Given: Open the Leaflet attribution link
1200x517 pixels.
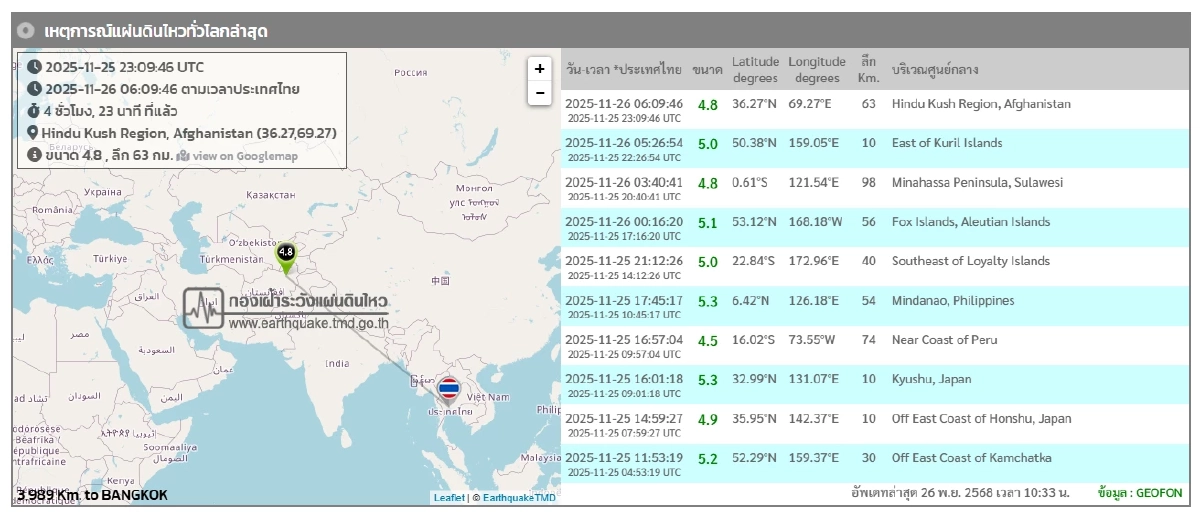Looking at the screenshot, I should pos(449,497).
